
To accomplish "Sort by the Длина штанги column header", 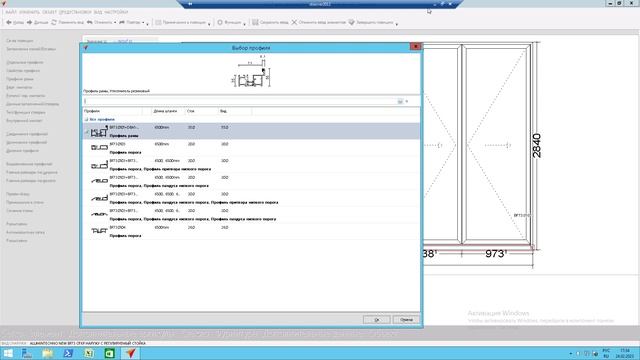I will [168, 111].
